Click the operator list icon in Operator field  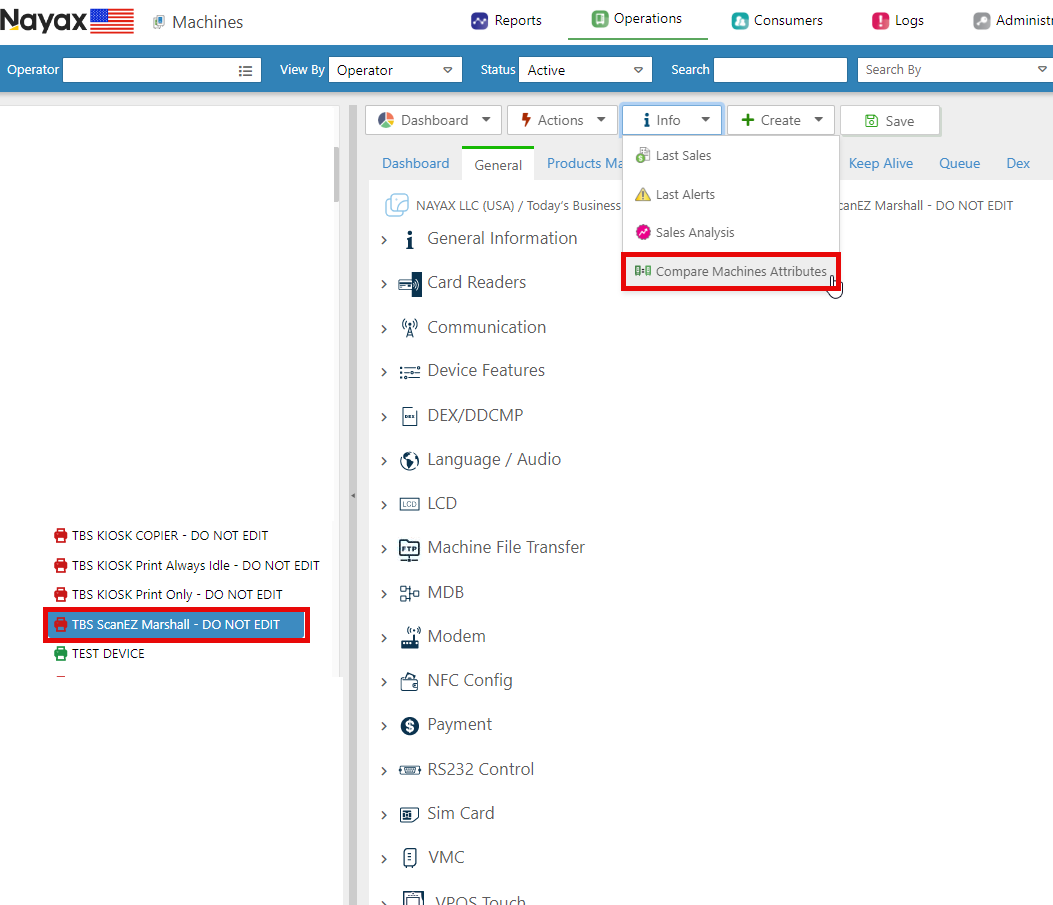[x=245, y=70]
